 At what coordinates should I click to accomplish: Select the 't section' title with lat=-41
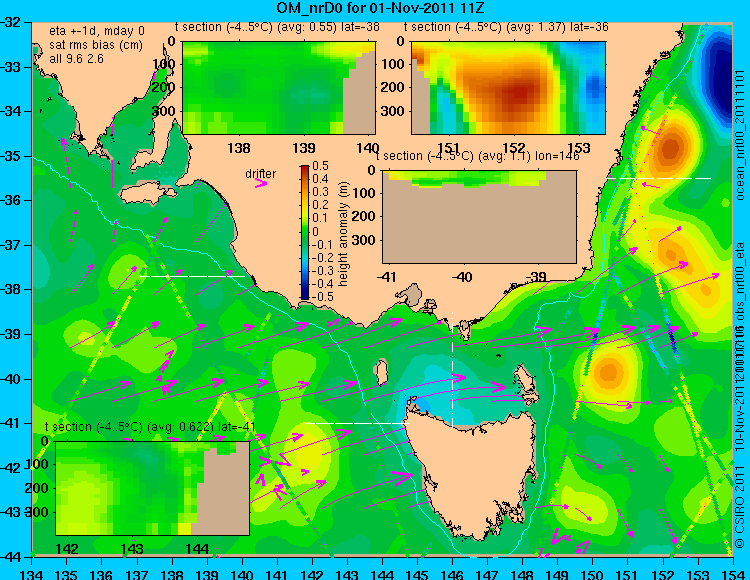tap(150, 427)
